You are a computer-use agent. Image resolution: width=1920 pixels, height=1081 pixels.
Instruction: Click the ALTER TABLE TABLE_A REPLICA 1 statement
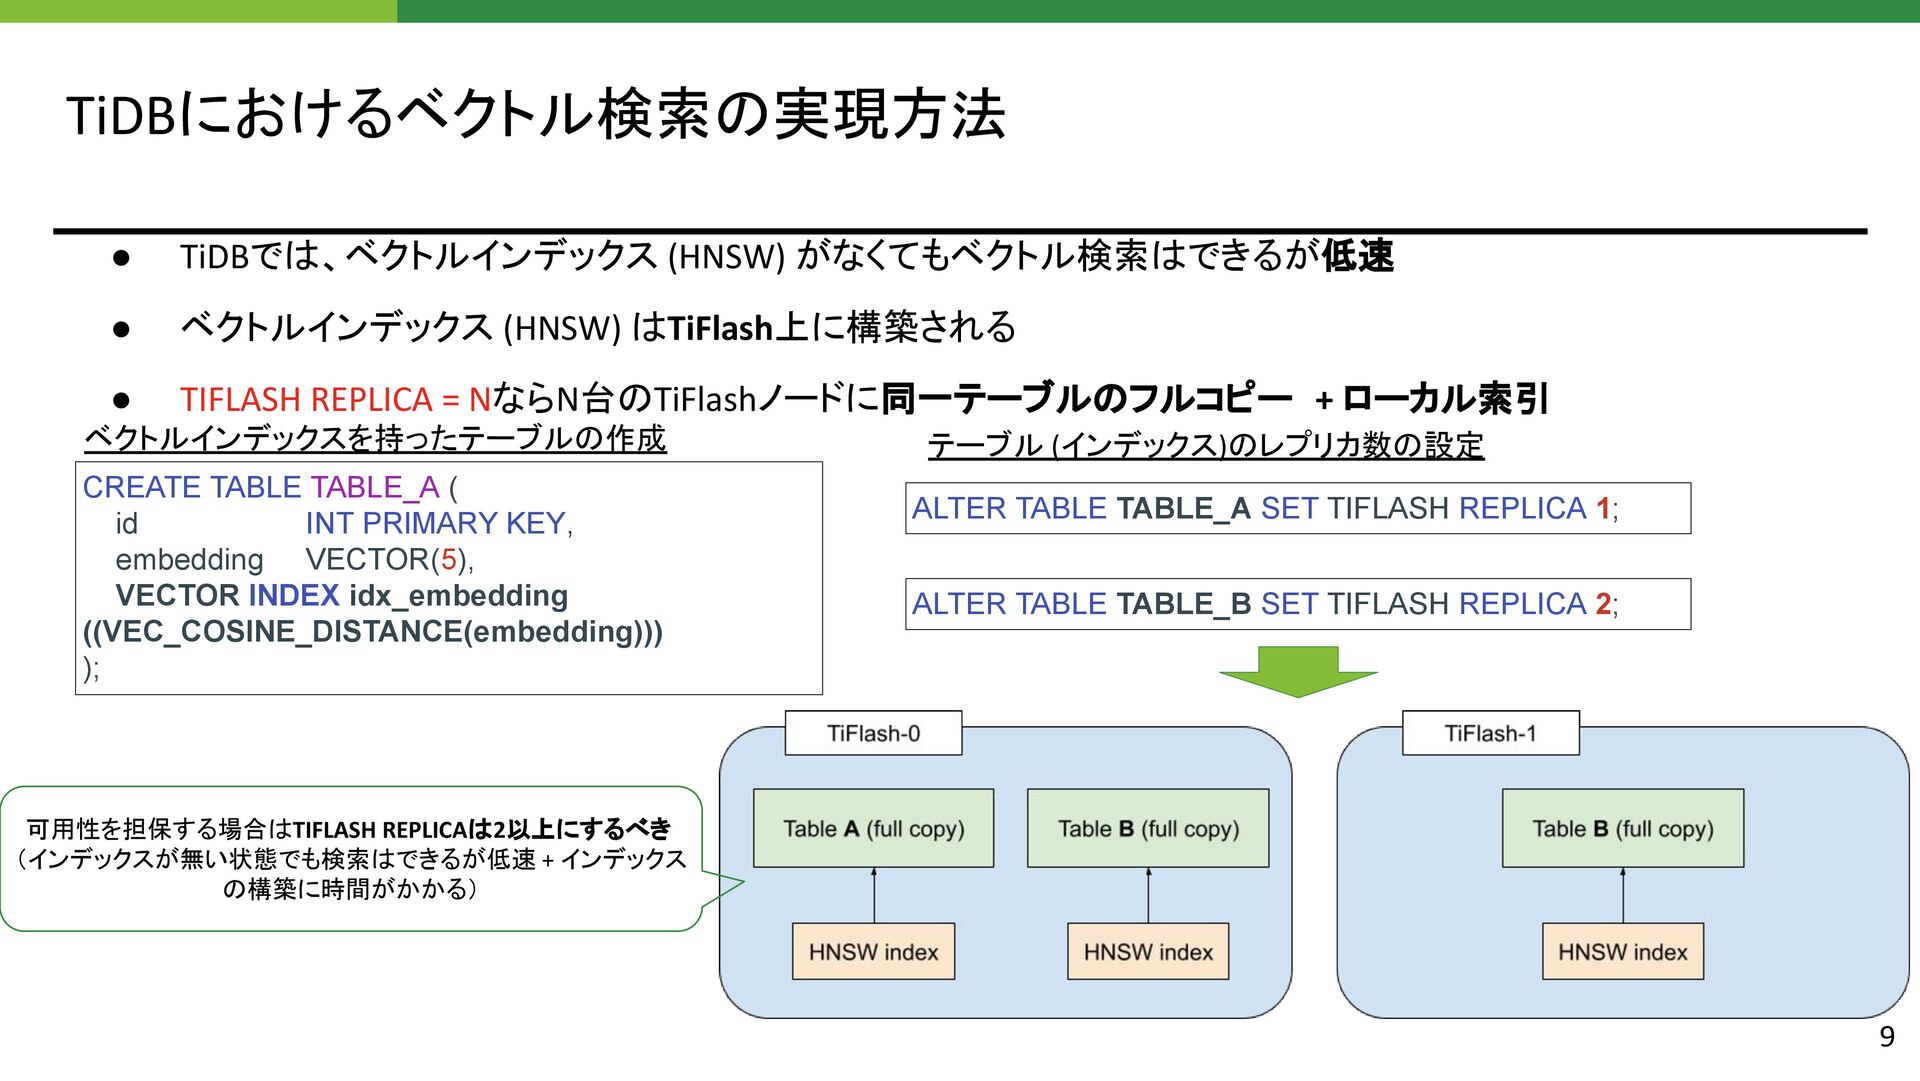tap(1298, 508)
